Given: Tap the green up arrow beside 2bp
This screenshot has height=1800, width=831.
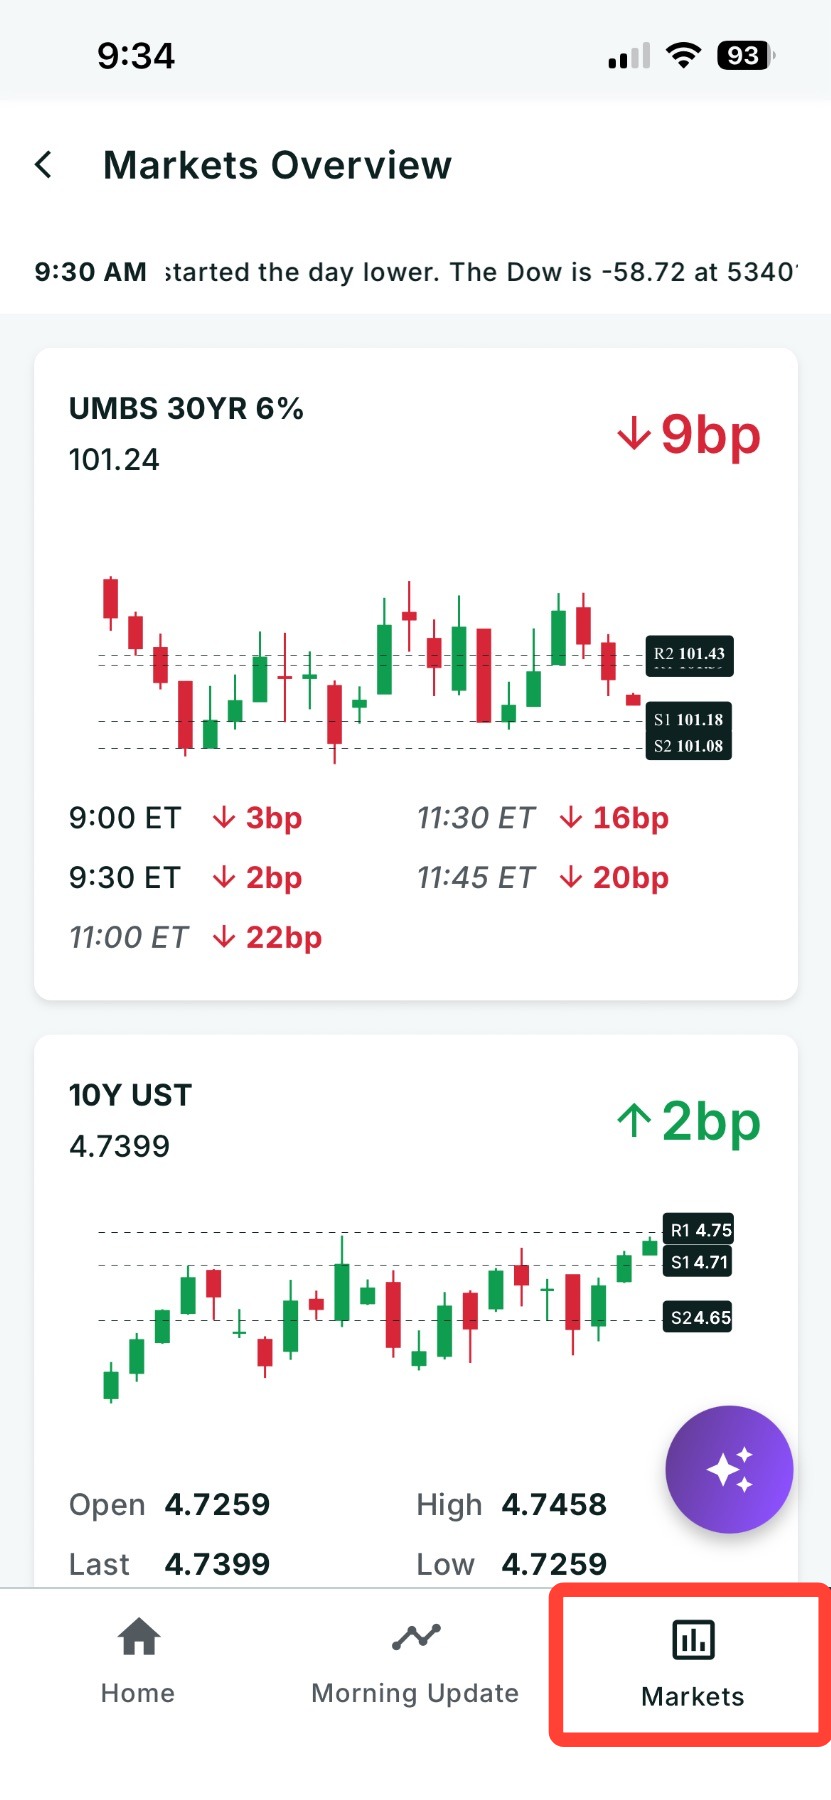Looking at the screenshot, I should tap(634, 1120).
